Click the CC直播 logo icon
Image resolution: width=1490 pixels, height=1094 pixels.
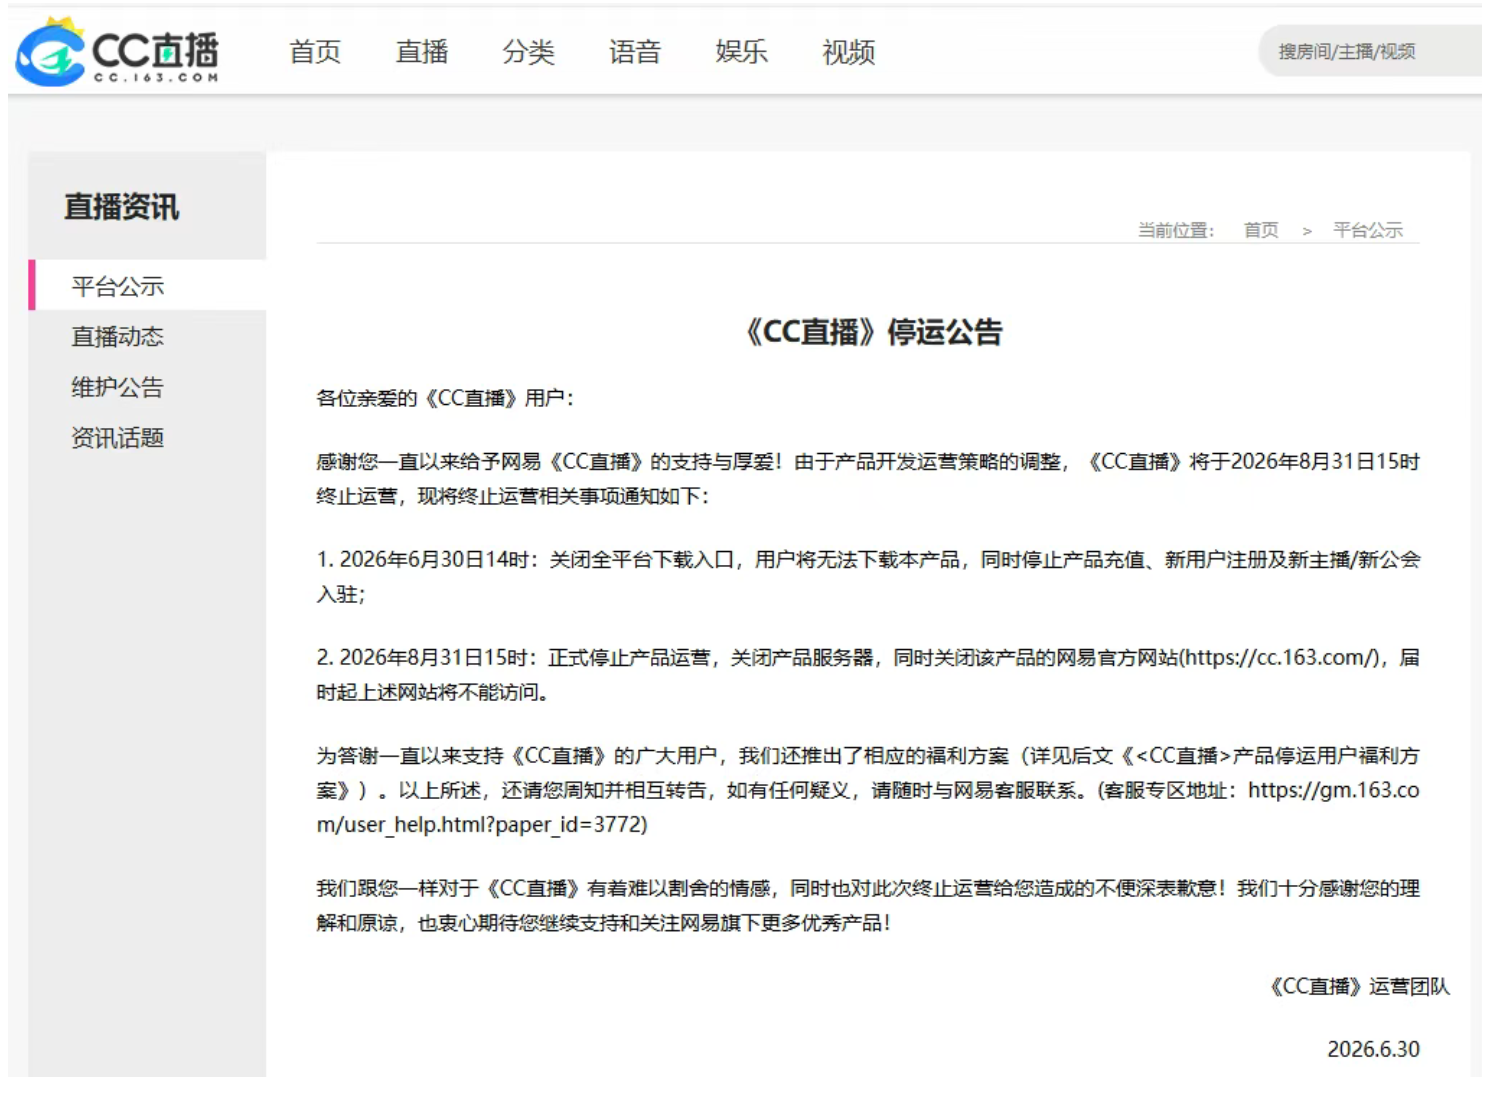point(51,52)
